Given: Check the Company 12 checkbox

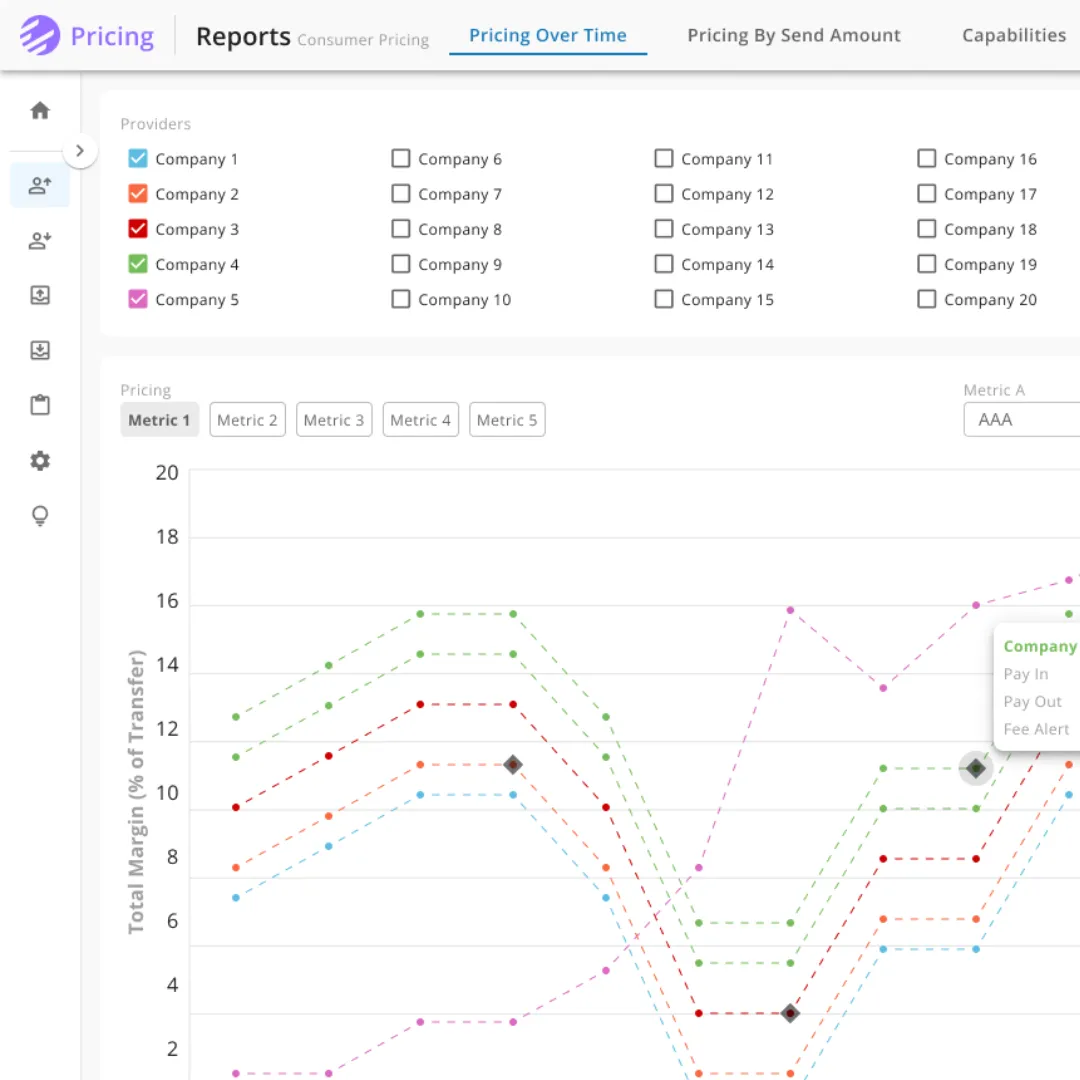Looking at the screenshot, I should point(664,194).
